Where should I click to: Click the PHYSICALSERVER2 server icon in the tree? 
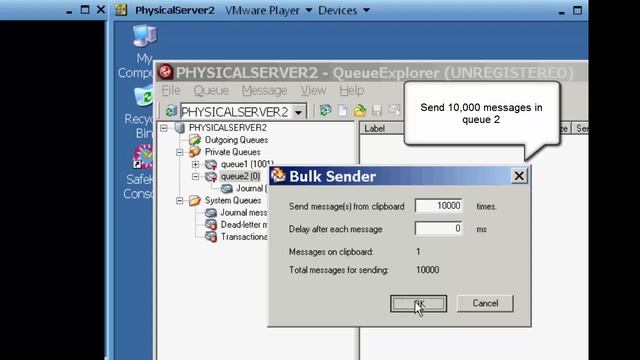(x=180, y=128)
